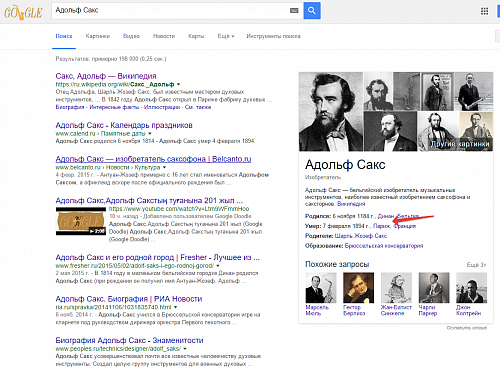Expand the green arrow next to wikipedia URL
The image size is (500, 367).
(x=178, y=84)
